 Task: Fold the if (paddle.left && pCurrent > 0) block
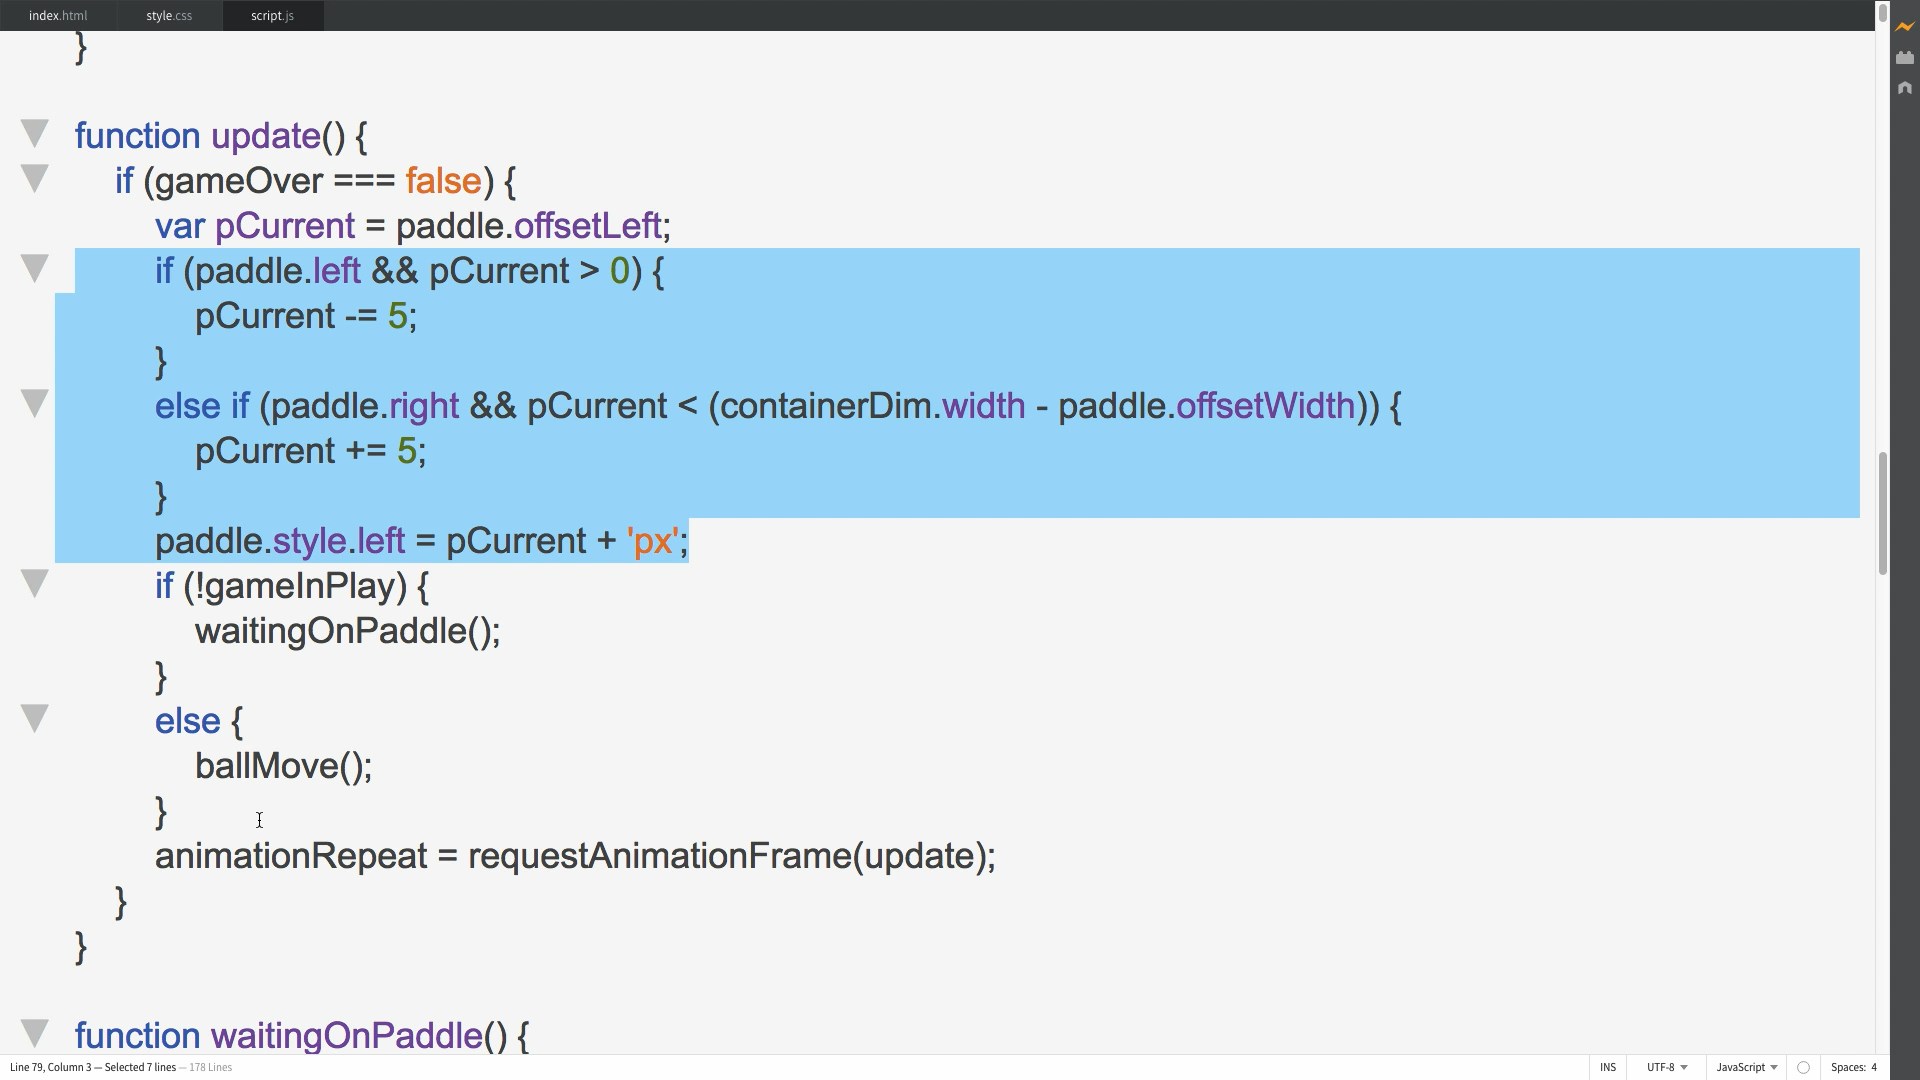coord(34,268)
